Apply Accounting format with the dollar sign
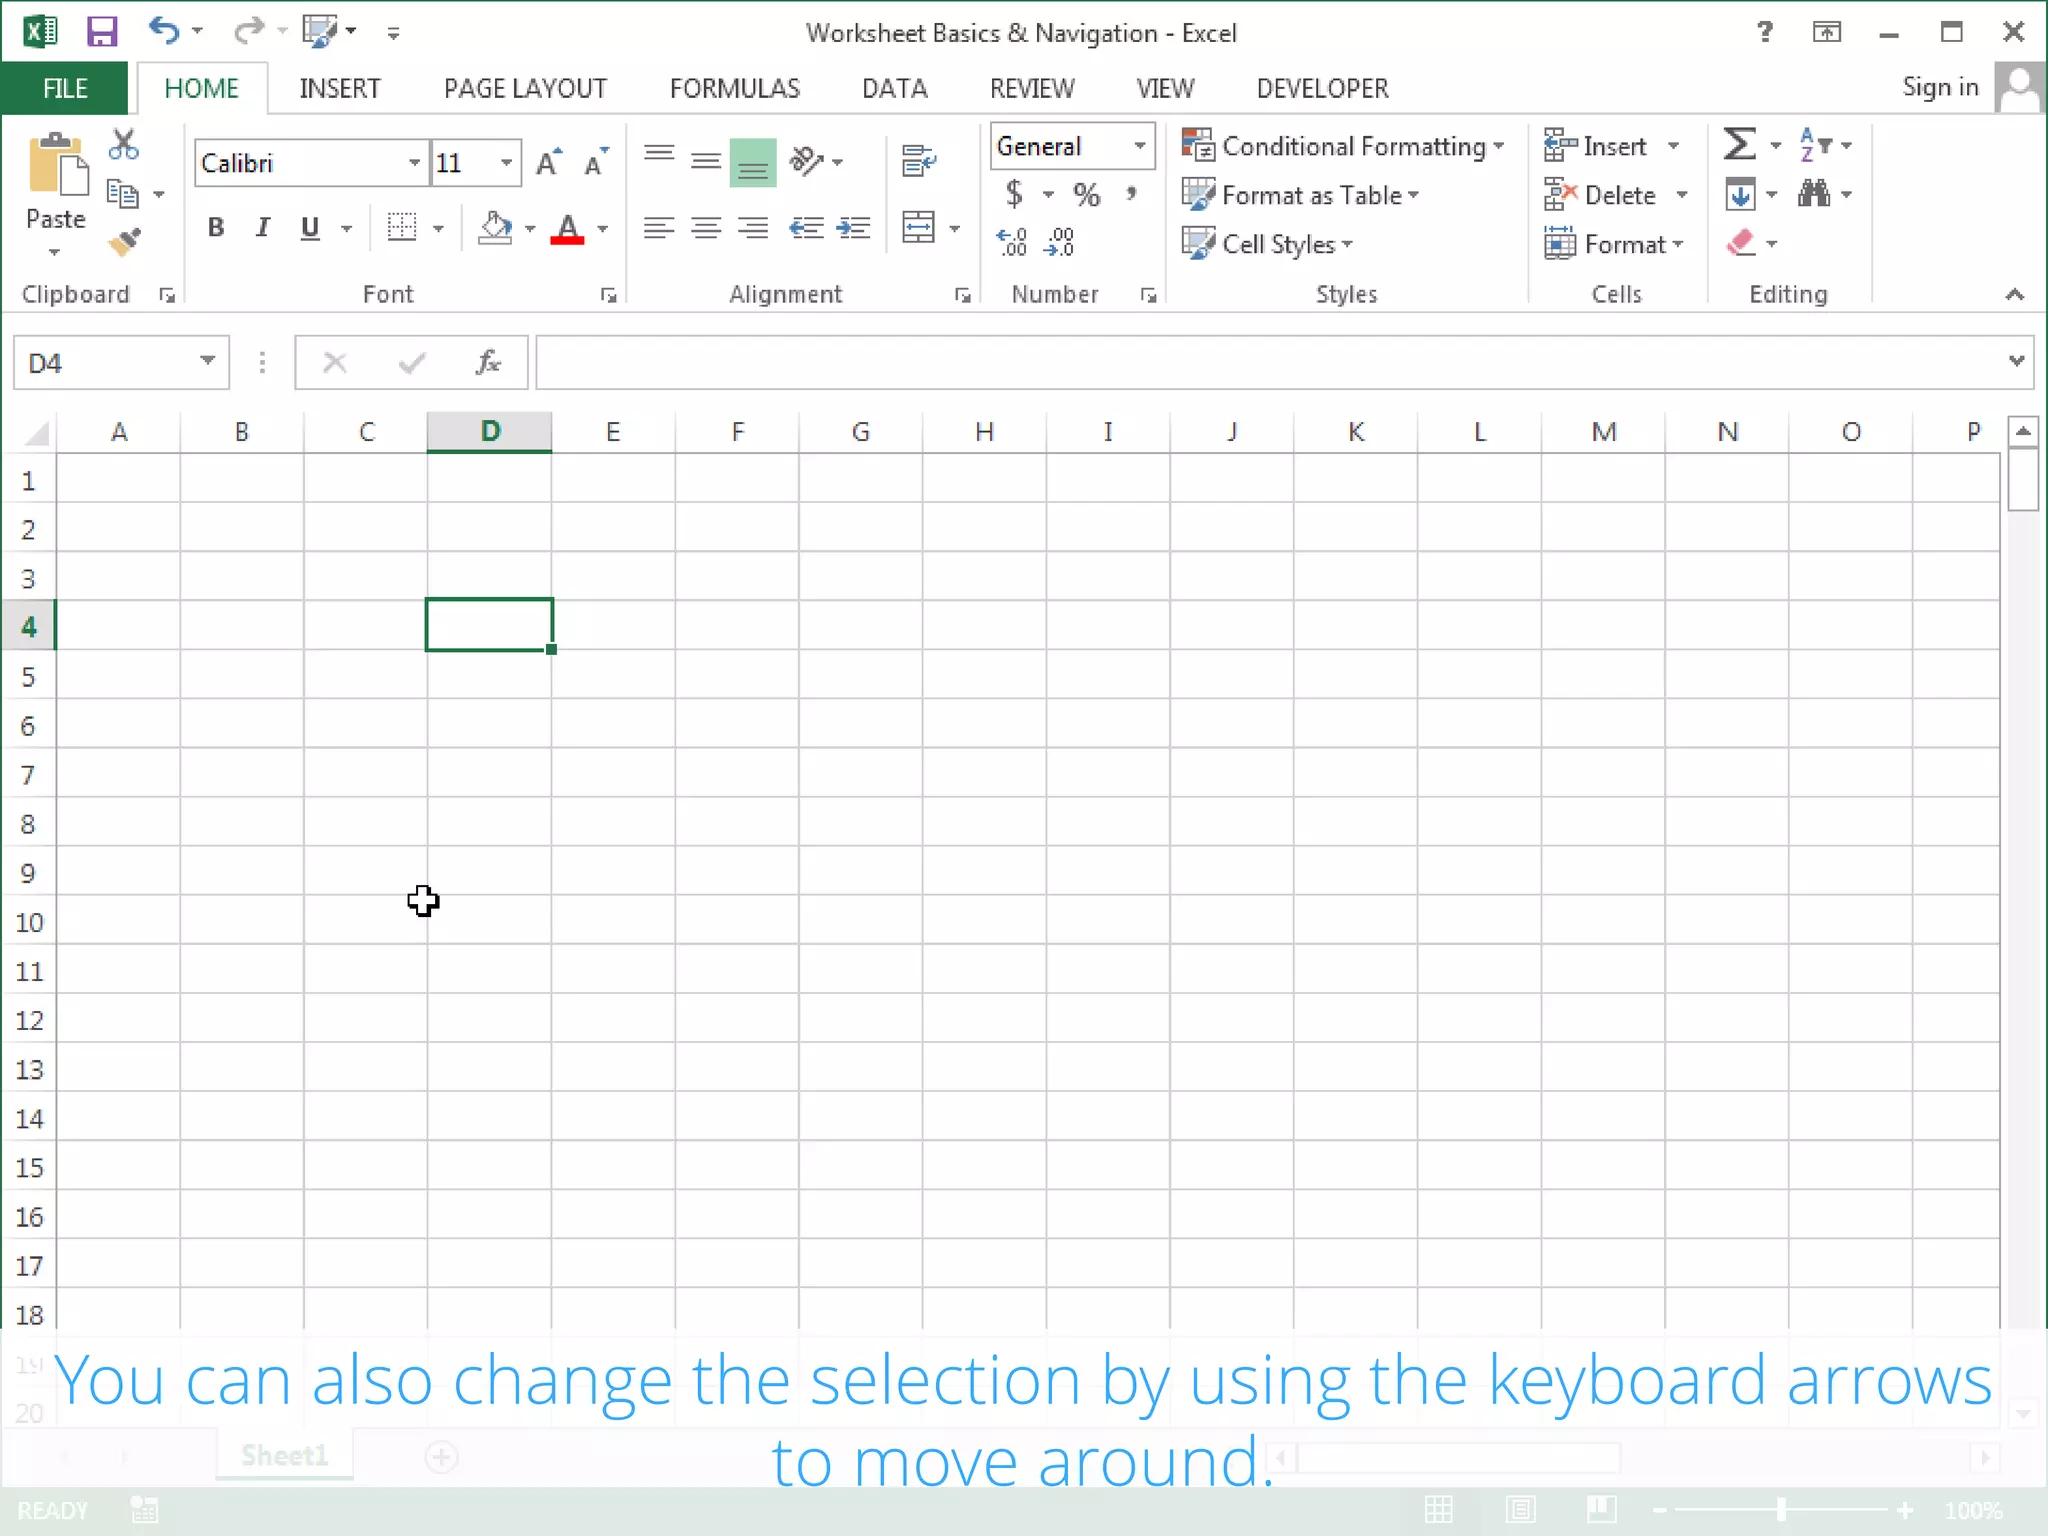The height and width of the screenshot is (1536, 2048). point(1014,193)
